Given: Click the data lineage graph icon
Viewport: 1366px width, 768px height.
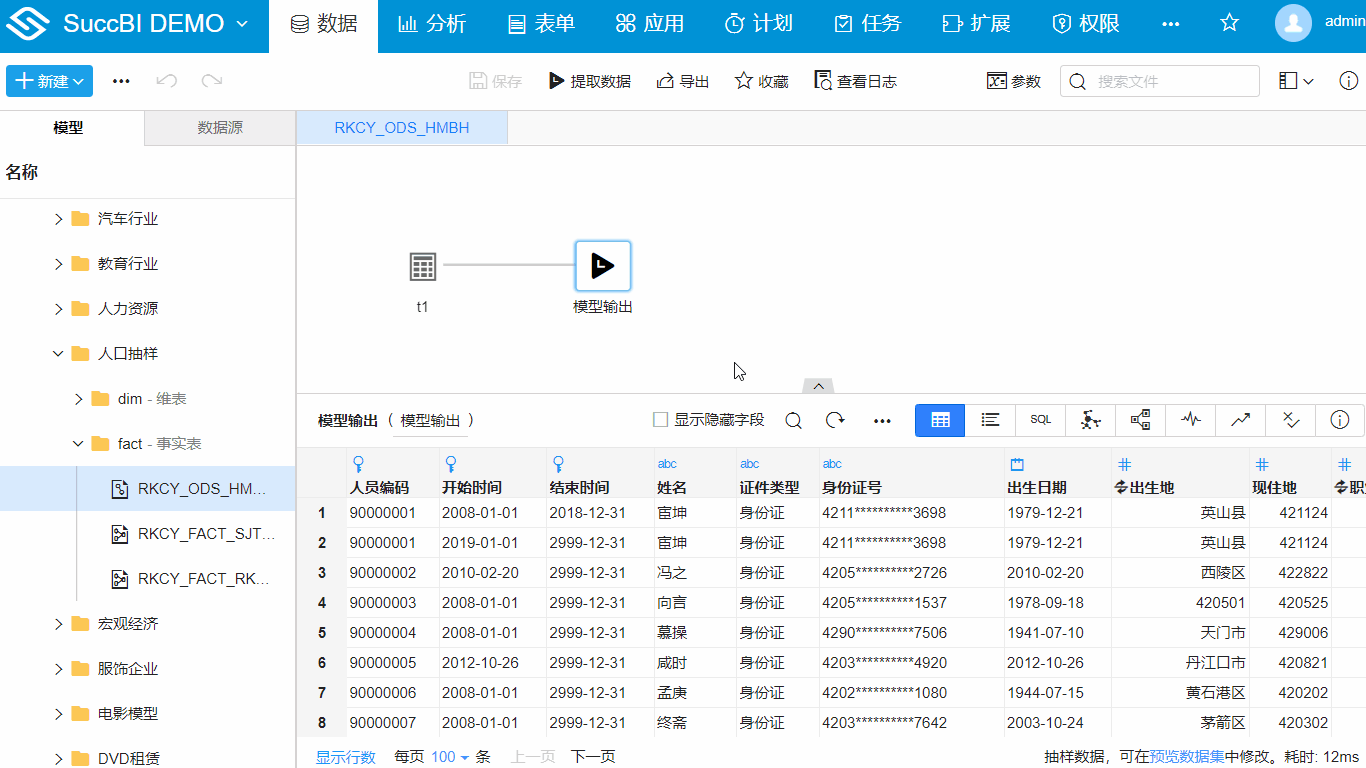Looking at the screenshot, I should (x=1140, y=420).
